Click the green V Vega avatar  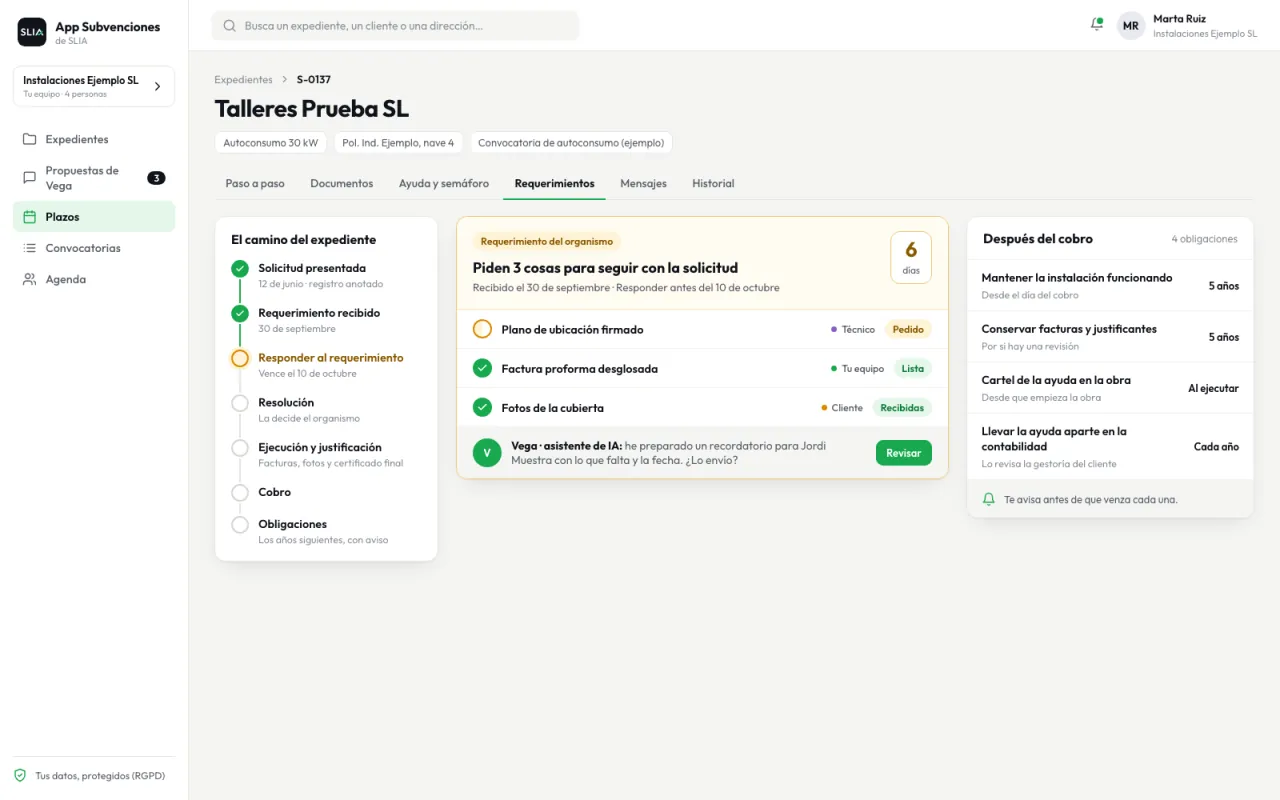click(487, 453)
